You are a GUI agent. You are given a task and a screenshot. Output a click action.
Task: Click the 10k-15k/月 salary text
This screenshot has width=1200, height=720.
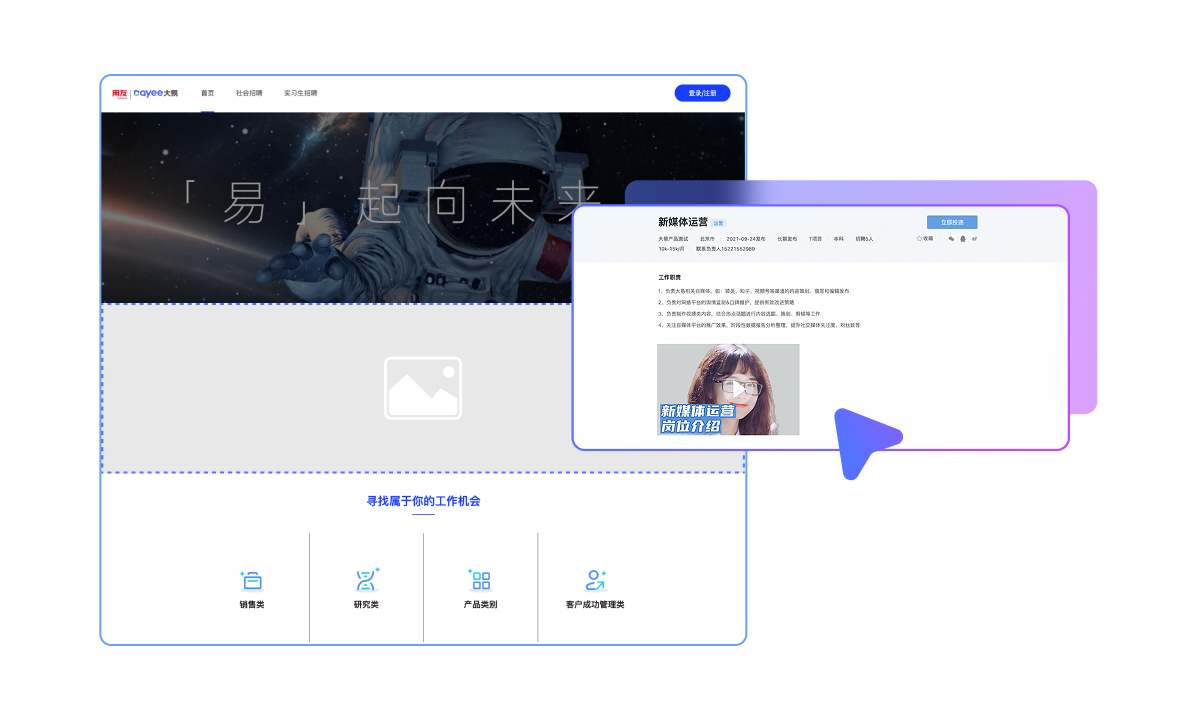[x=671, y=249]
